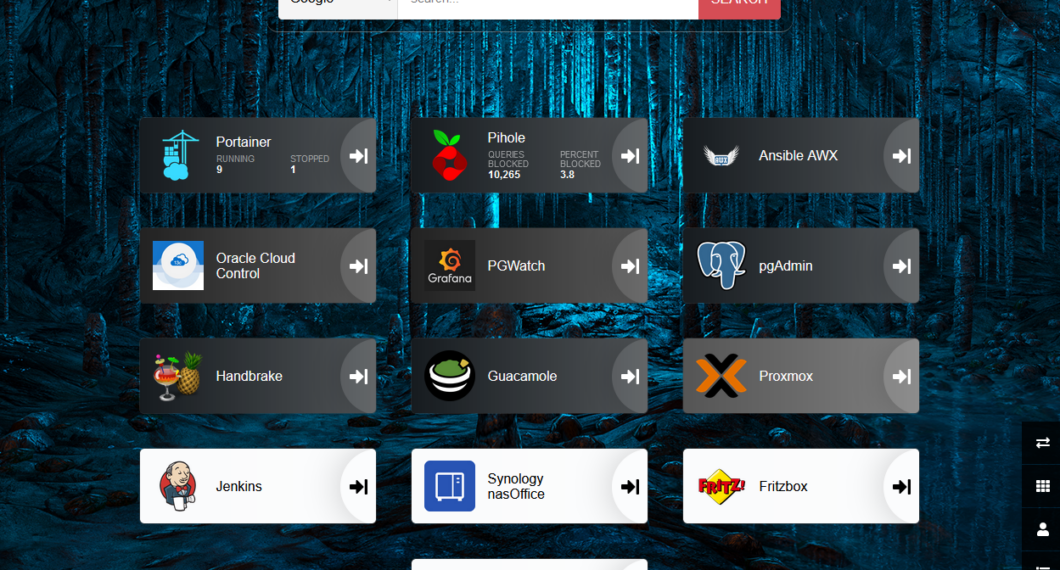Click the red Search button
This screenshot has width=1060, height=570.
click(x=740, y=7)
